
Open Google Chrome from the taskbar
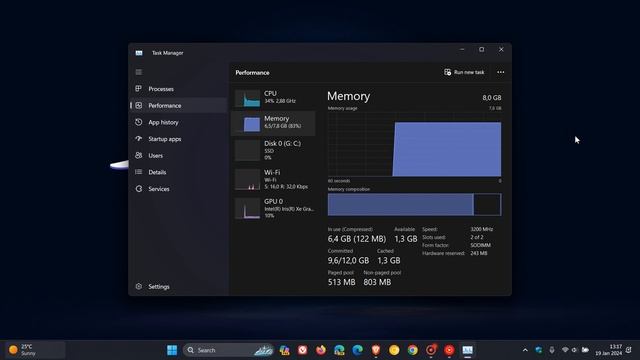(413, 350)
